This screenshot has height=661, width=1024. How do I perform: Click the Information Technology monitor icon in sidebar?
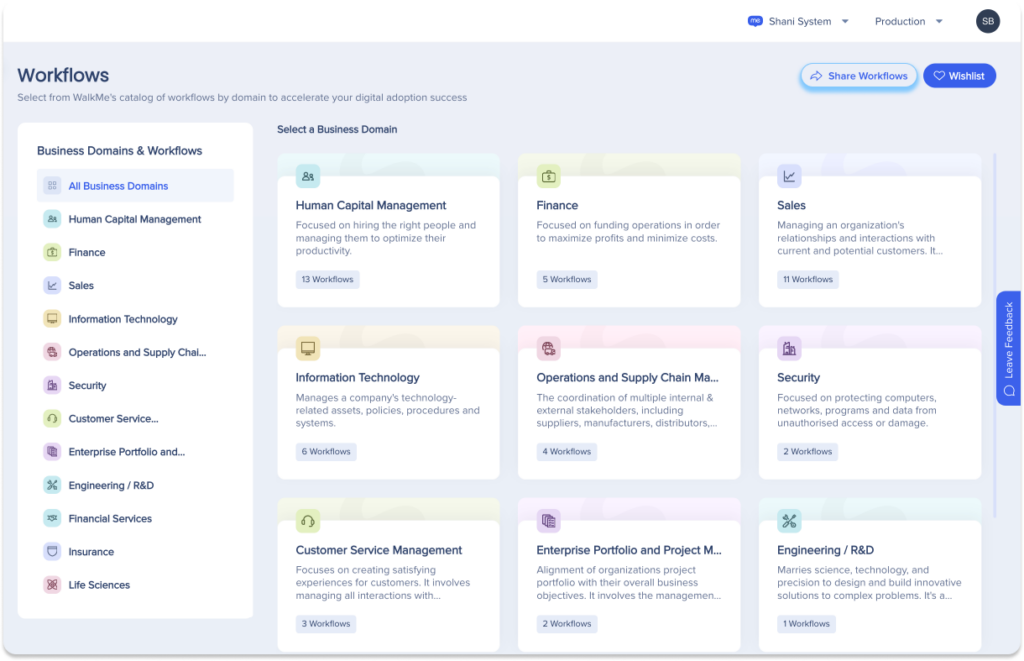pyautogui.click(x=53, y=318)
